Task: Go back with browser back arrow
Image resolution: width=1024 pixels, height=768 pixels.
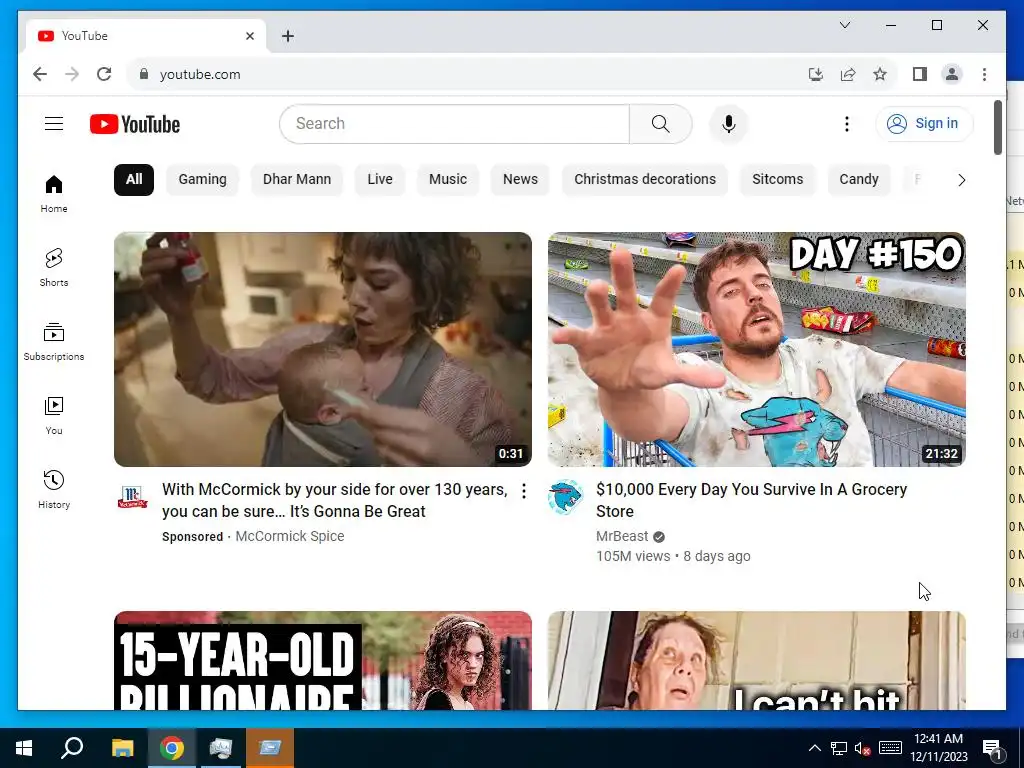Action: pos(40,74)
